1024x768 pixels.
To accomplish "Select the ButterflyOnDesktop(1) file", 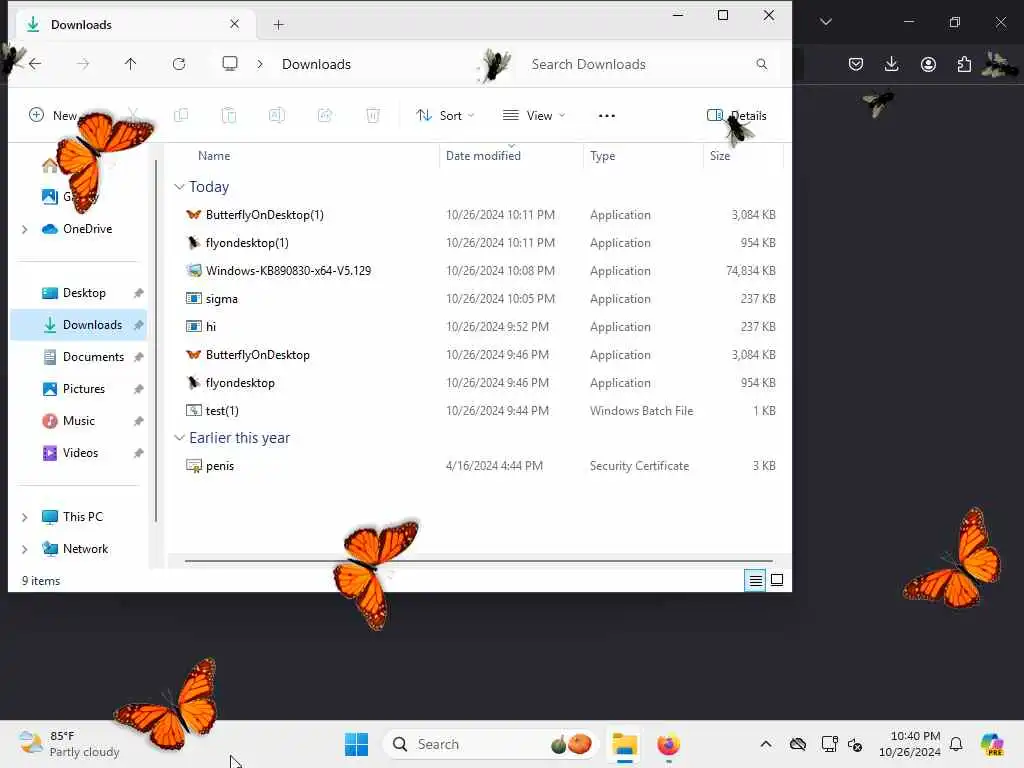I will click(x=264, y=215).
